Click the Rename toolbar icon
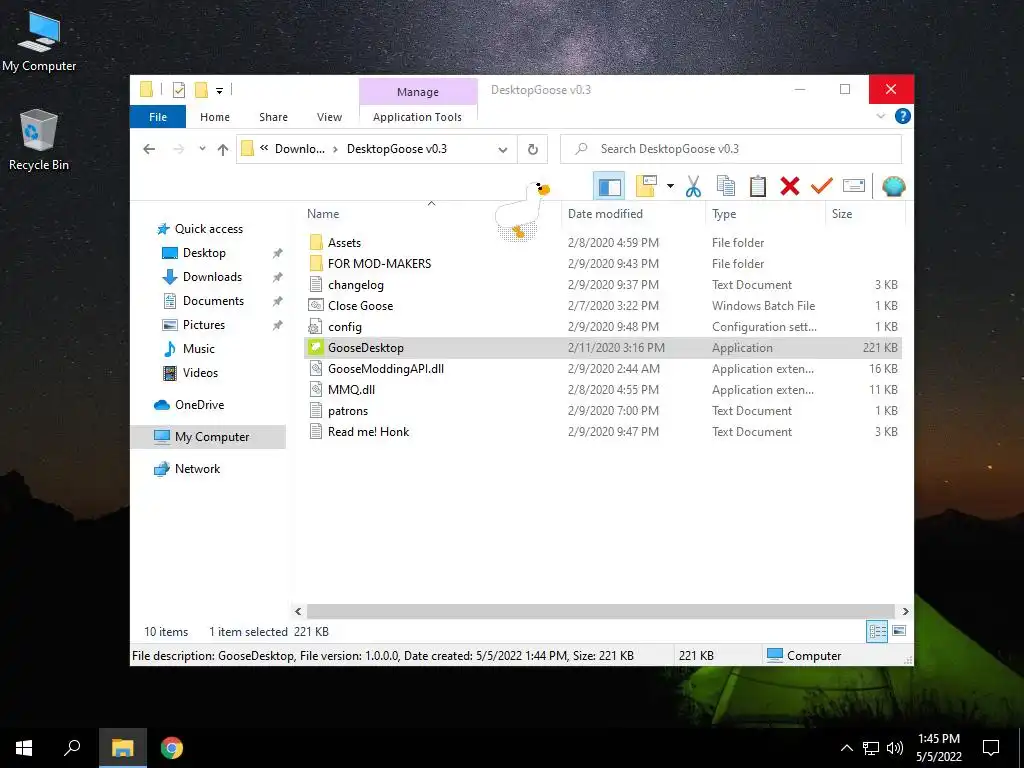The image size is (1024, 768). coord(854,186)
